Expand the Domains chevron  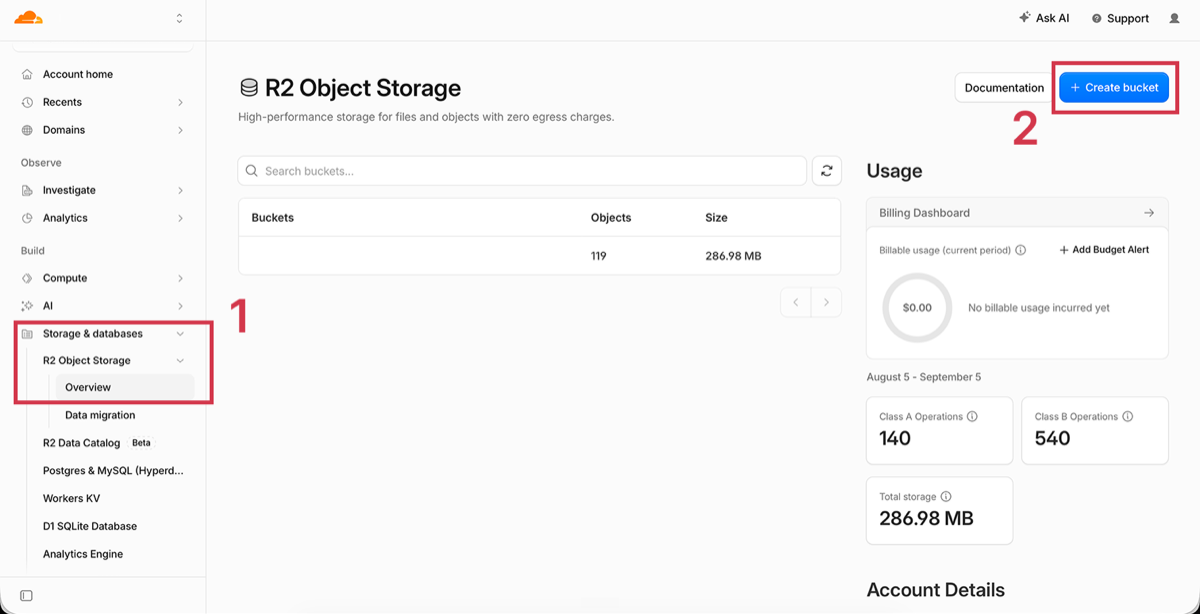click(x=180, y=130)
